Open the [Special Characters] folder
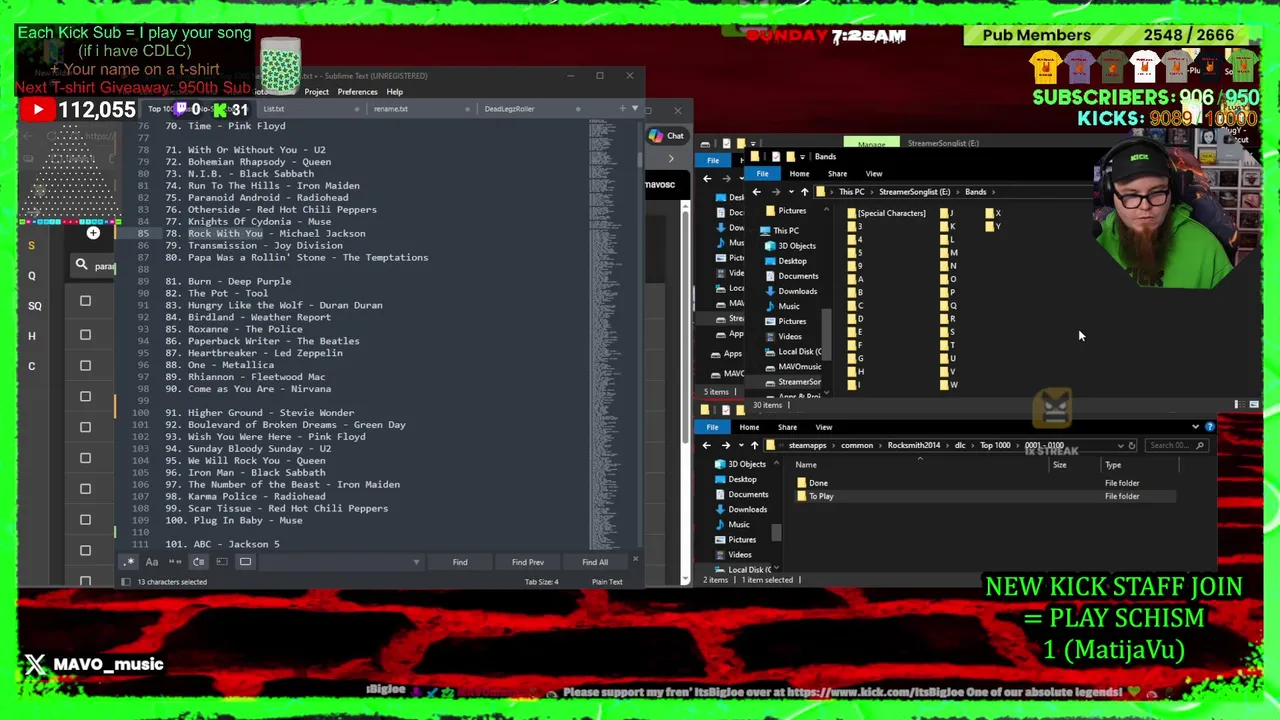Screen dimensions: 1280x720 (888, 213)
